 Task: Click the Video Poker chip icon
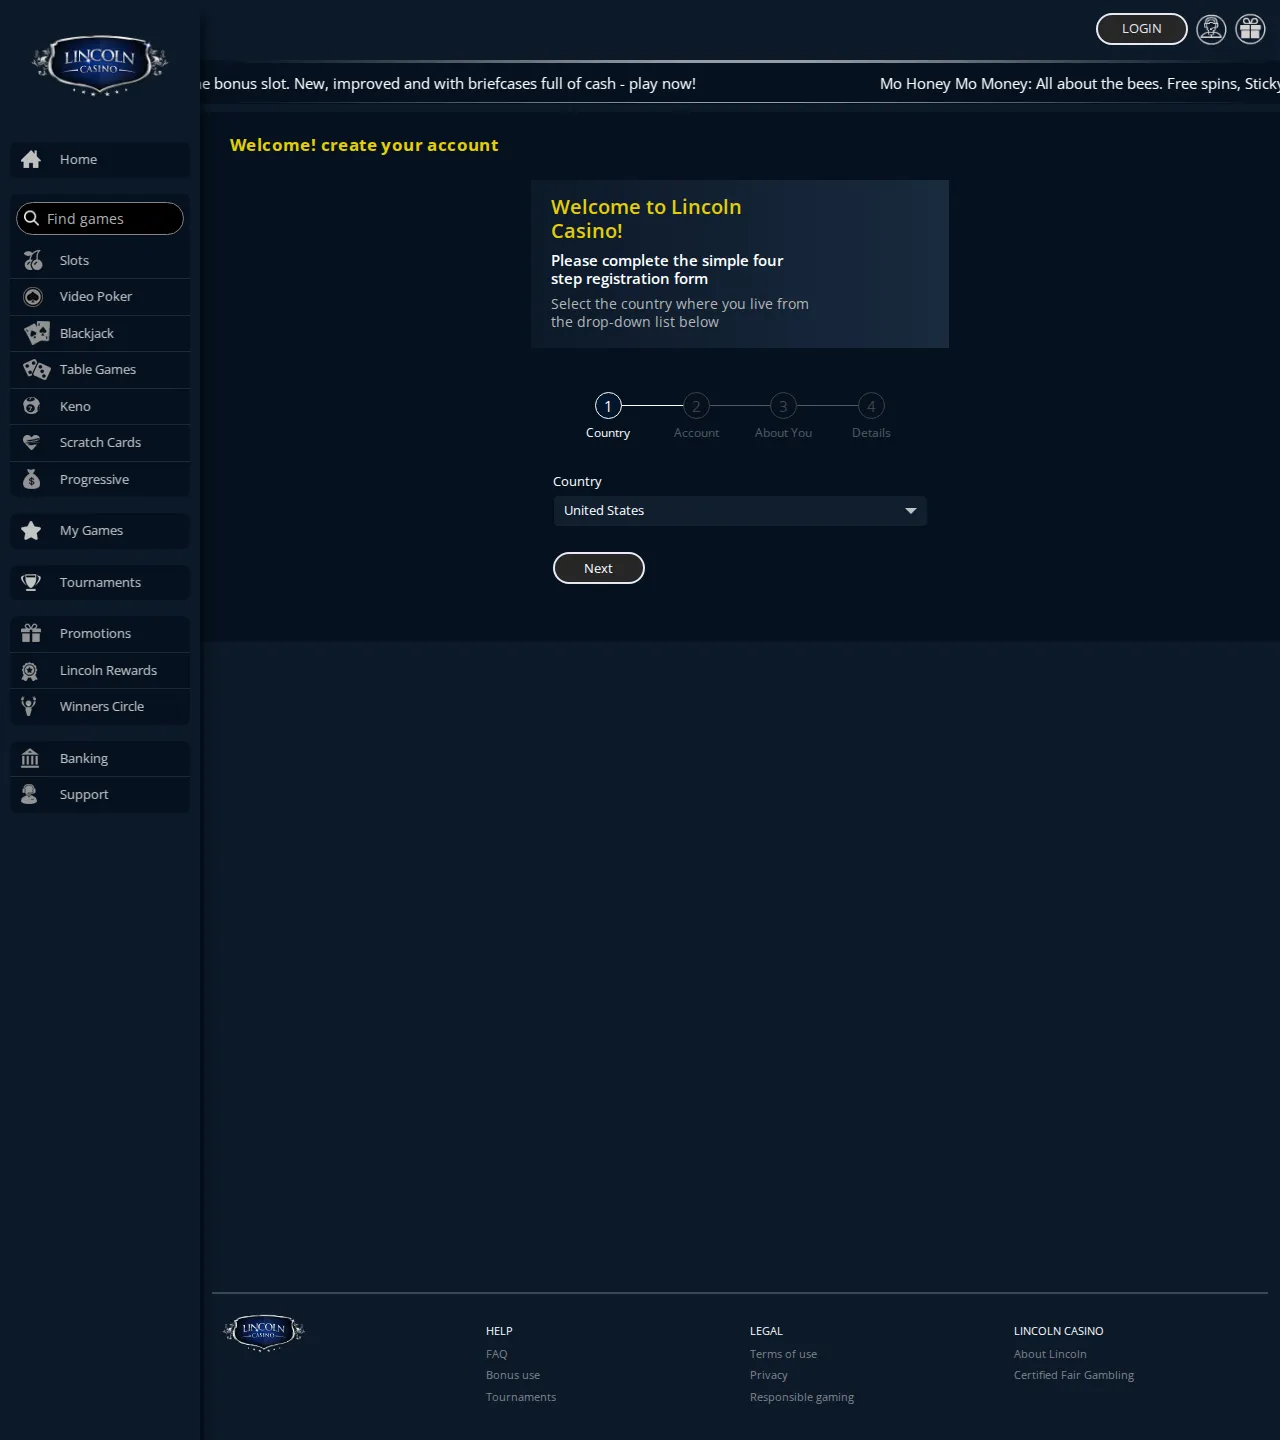point(33,297)
